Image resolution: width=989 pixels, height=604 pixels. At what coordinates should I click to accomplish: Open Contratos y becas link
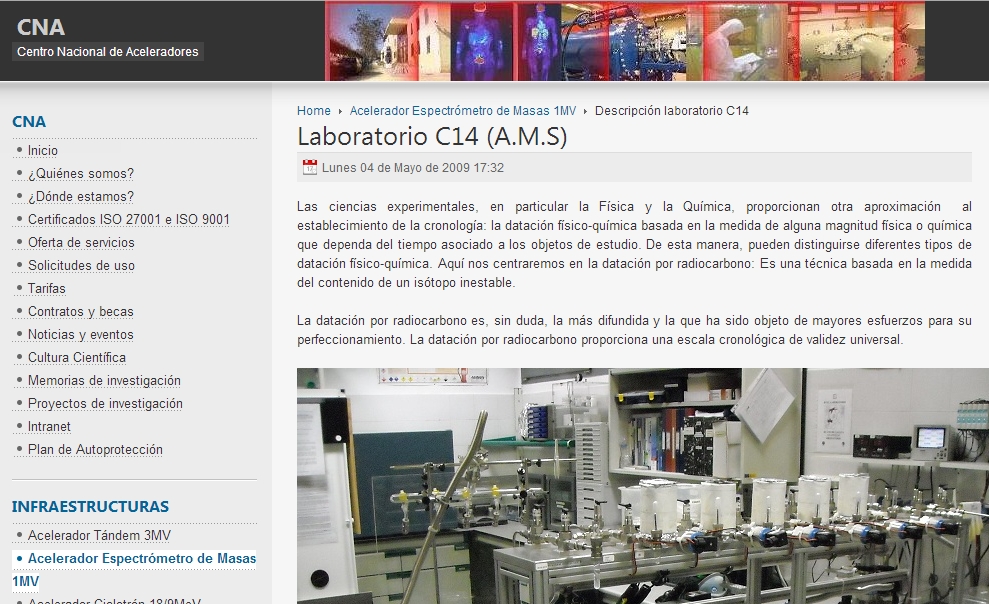80,312
